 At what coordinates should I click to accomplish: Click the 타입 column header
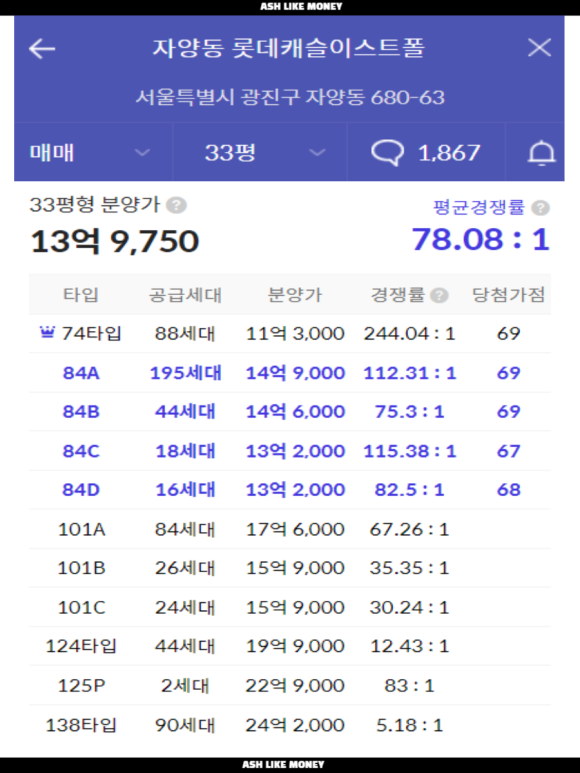click(81, 295)
